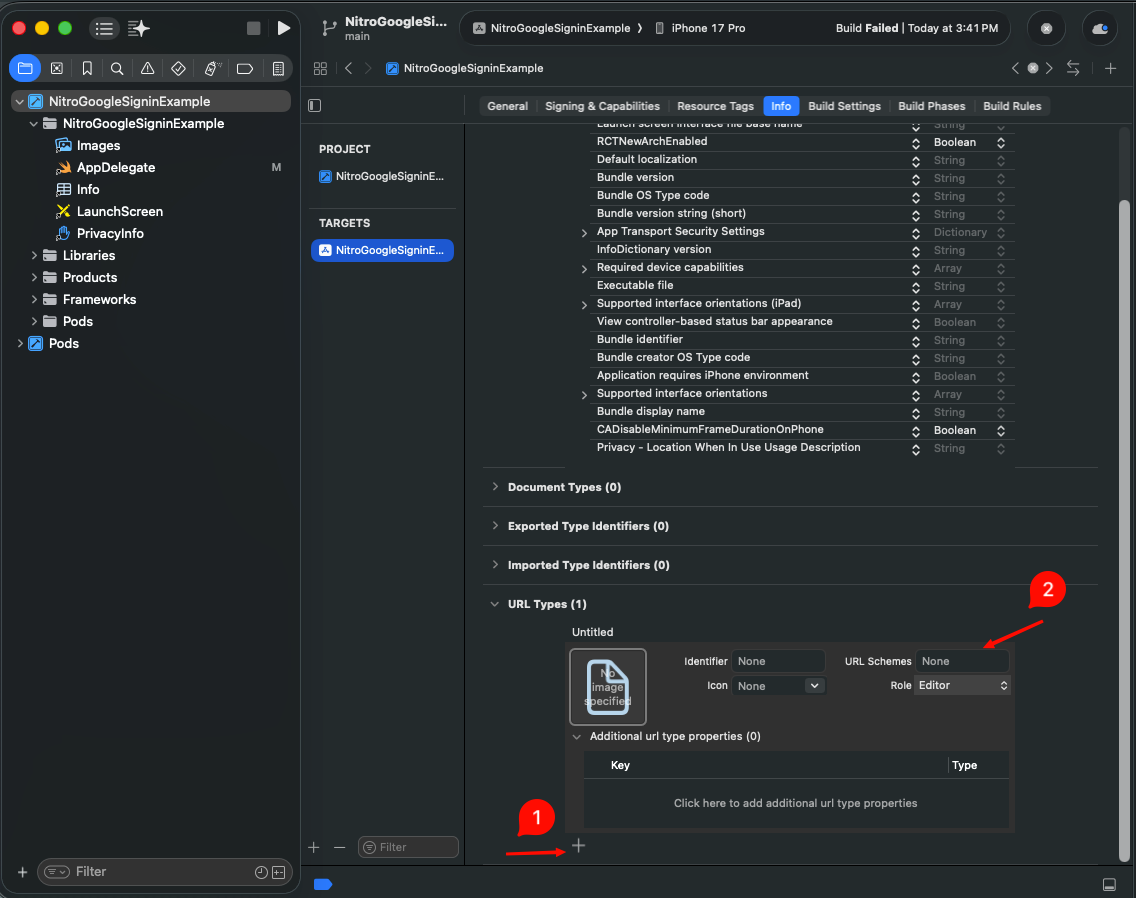Open the Breakpoint navigator icon

click(x=245, y=68)
